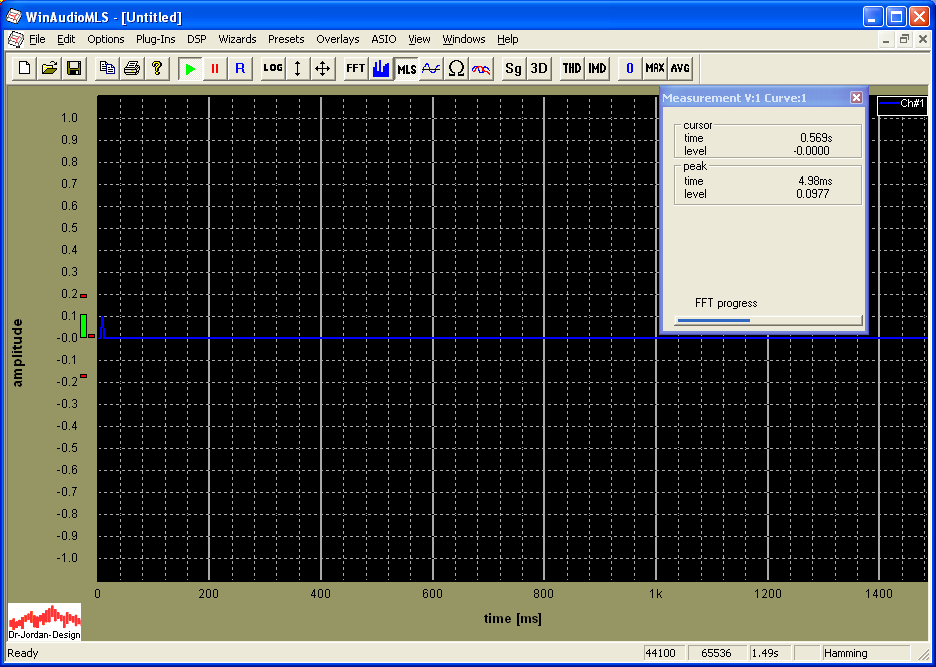Click the THD distortion measurement icon
936x667 pixels.
click(x=571, y=69)
